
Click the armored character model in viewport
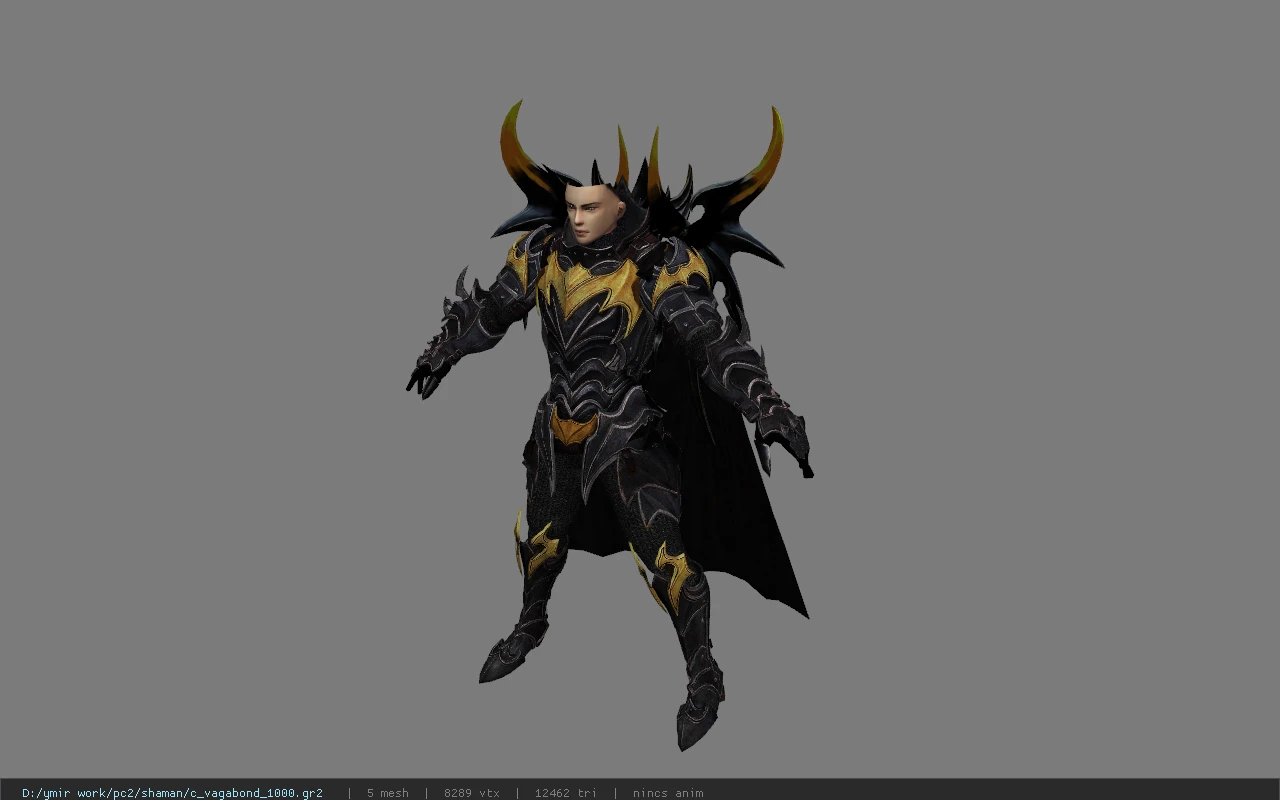pos(610,425)
